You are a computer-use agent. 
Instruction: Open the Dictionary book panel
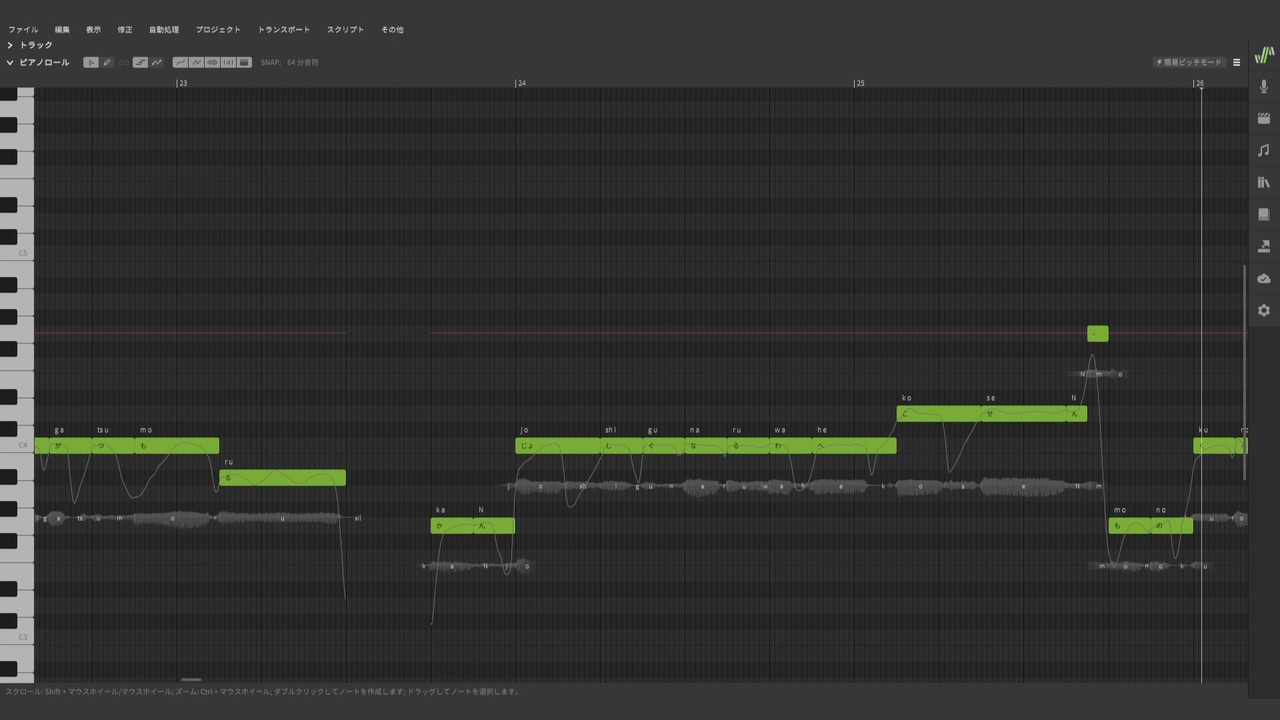(x=1264, y=214)
